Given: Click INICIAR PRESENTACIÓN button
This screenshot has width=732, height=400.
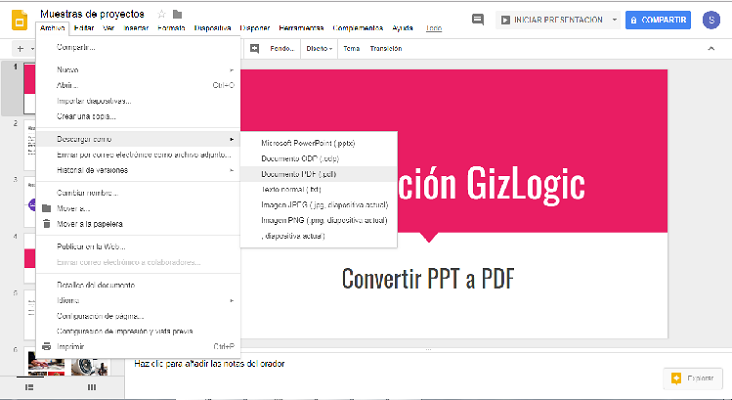Looking at the screenshot, I should (x=552, y=20).
